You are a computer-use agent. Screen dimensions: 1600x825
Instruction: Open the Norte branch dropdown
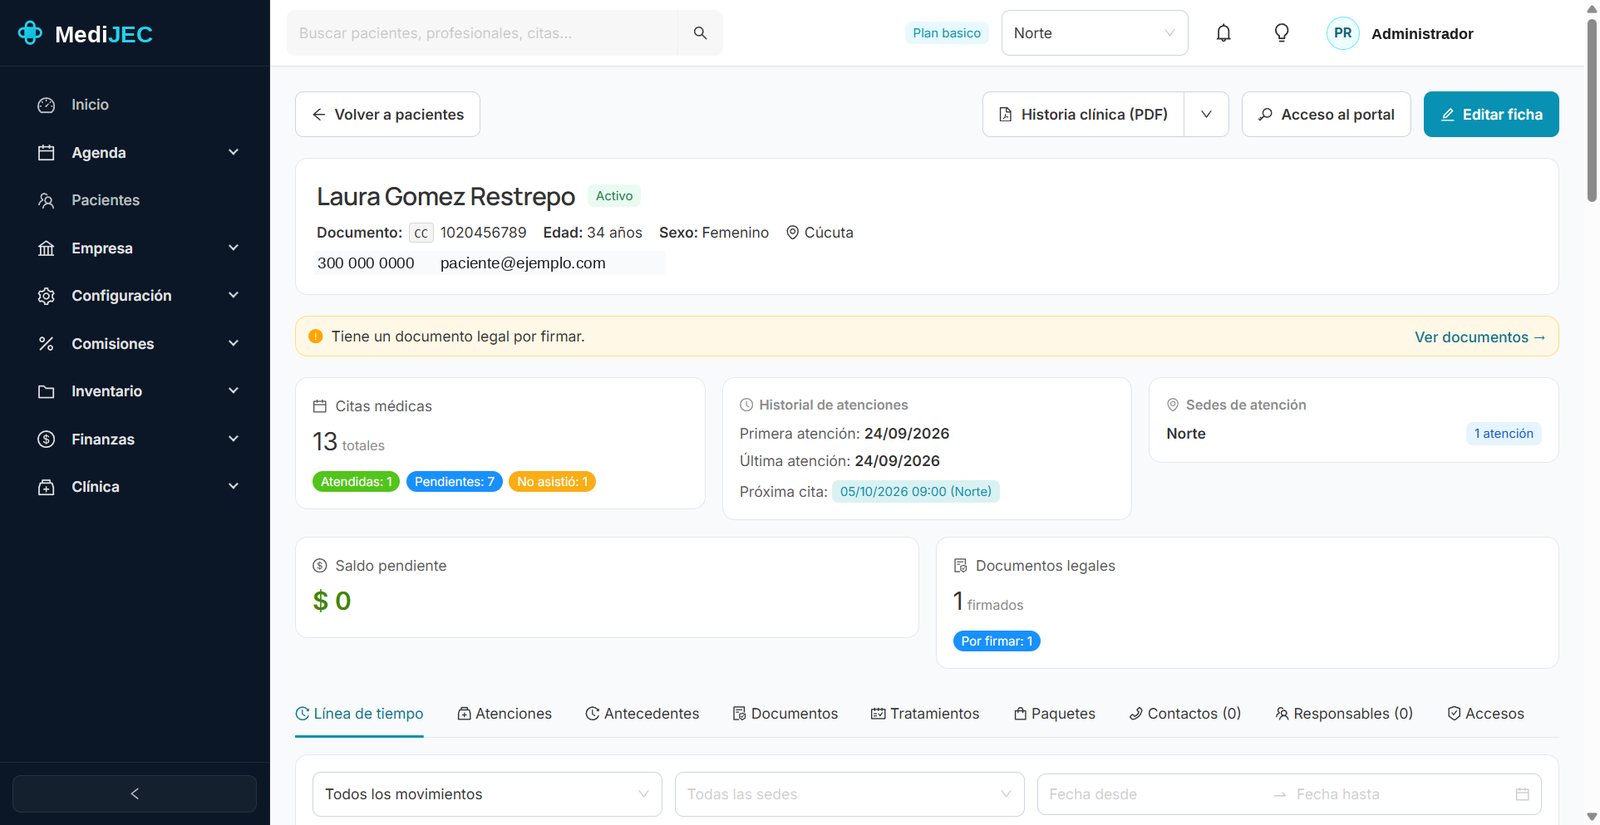(x=1094, y=33)
